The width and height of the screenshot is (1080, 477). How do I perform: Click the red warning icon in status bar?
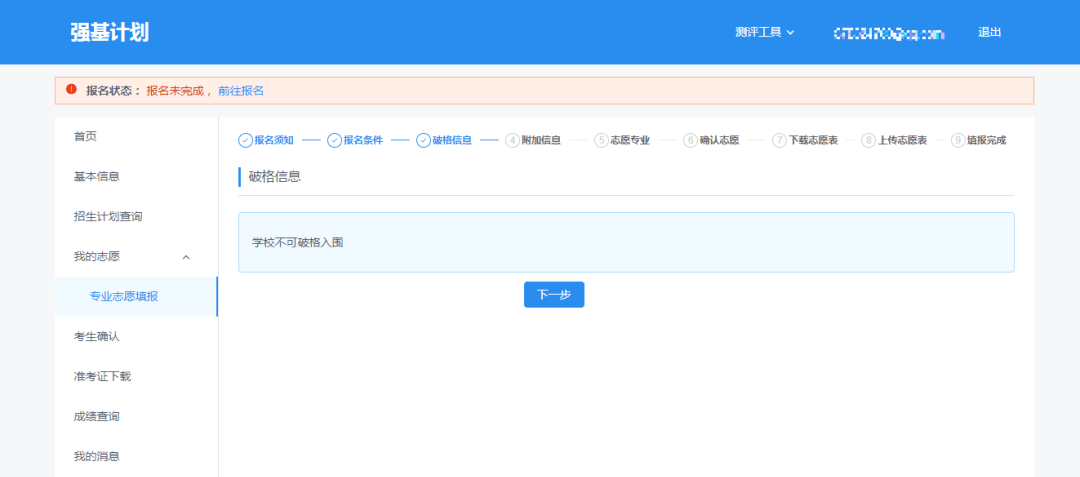tap(71, 90)
